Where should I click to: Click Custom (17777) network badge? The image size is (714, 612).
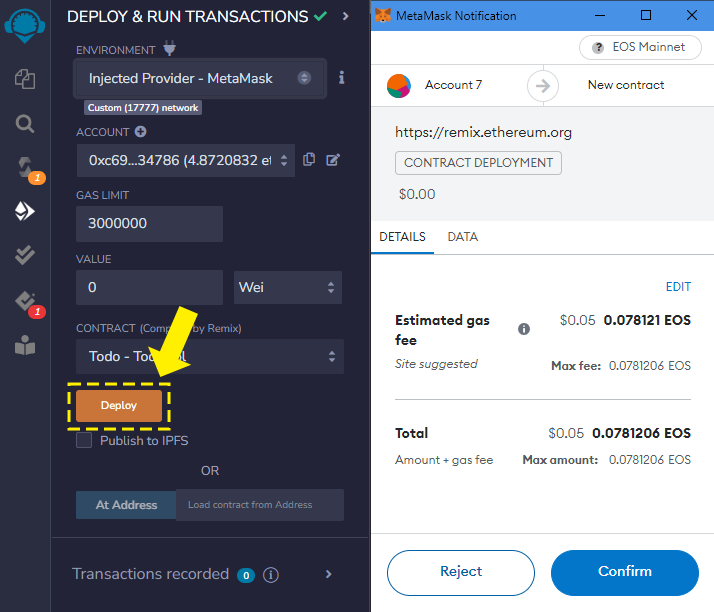tap(143, 108)
